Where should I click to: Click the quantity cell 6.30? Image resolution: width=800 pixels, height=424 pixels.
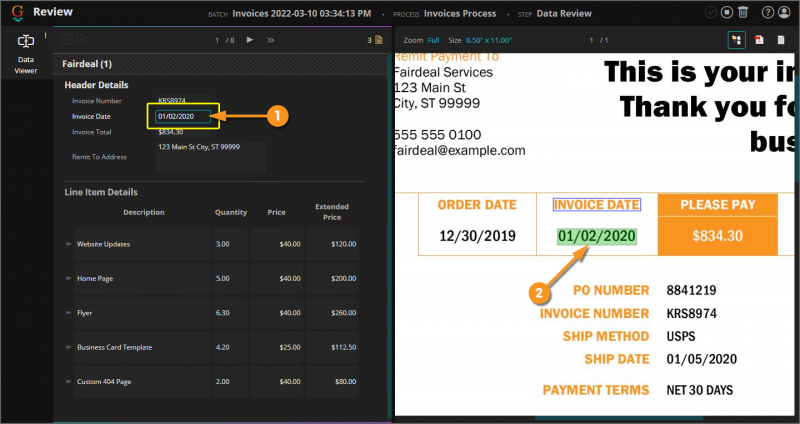click(x=231, y=313)
